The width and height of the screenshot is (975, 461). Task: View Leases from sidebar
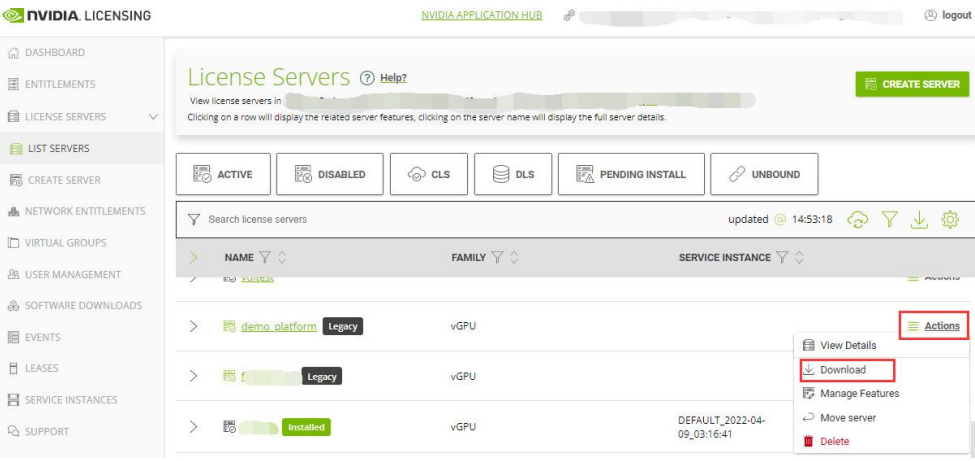pyautogui.click(x=33, y=368)
